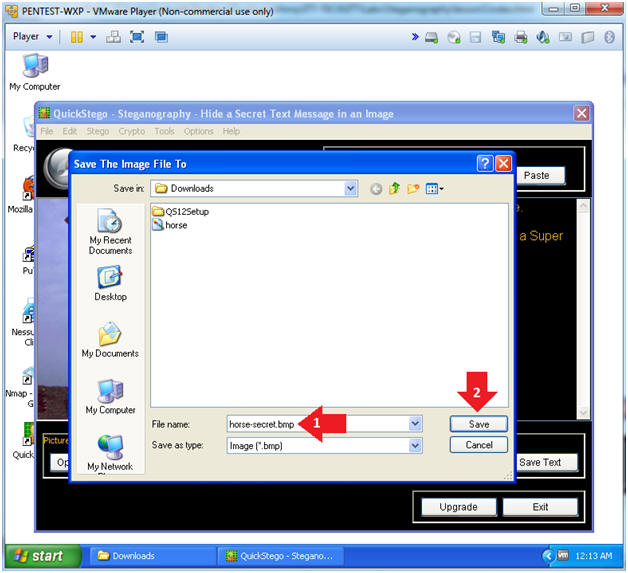Click the Upgrade button
Viewport: 628px width, 573px height.
point(459,507)
